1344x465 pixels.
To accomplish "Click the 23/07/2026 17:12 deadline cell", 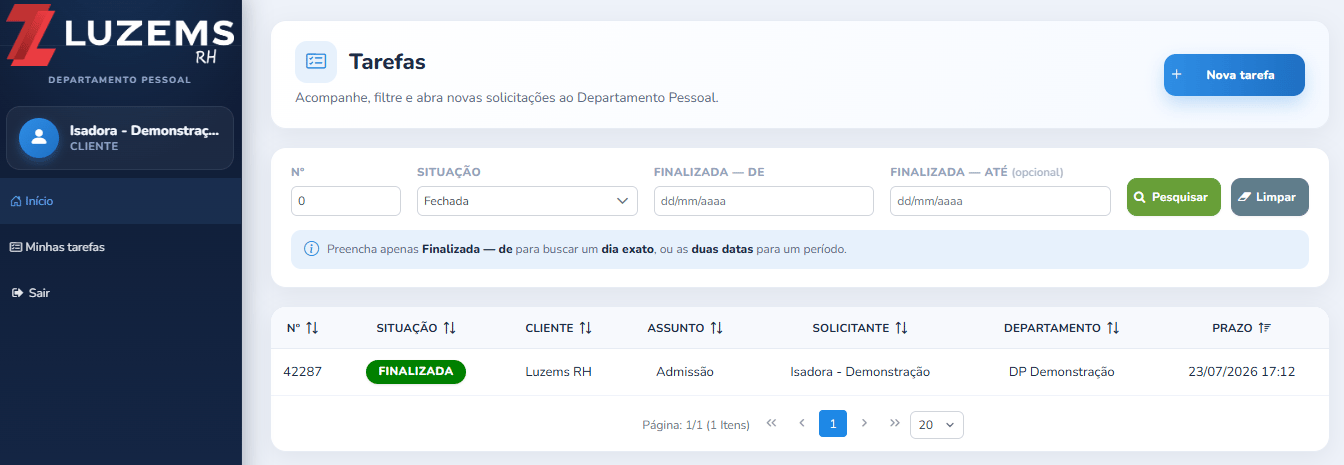I will coord(1242,372).
